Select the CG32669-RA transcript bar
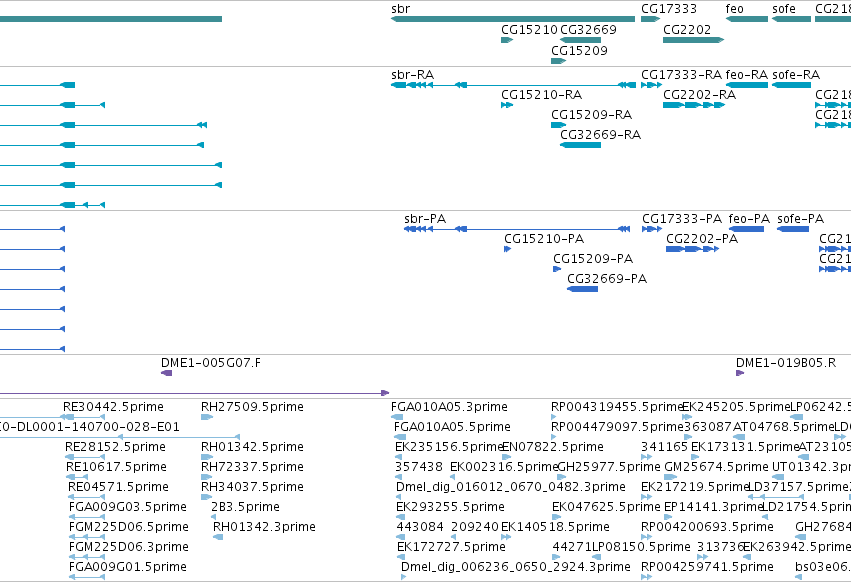 [580, 145]
